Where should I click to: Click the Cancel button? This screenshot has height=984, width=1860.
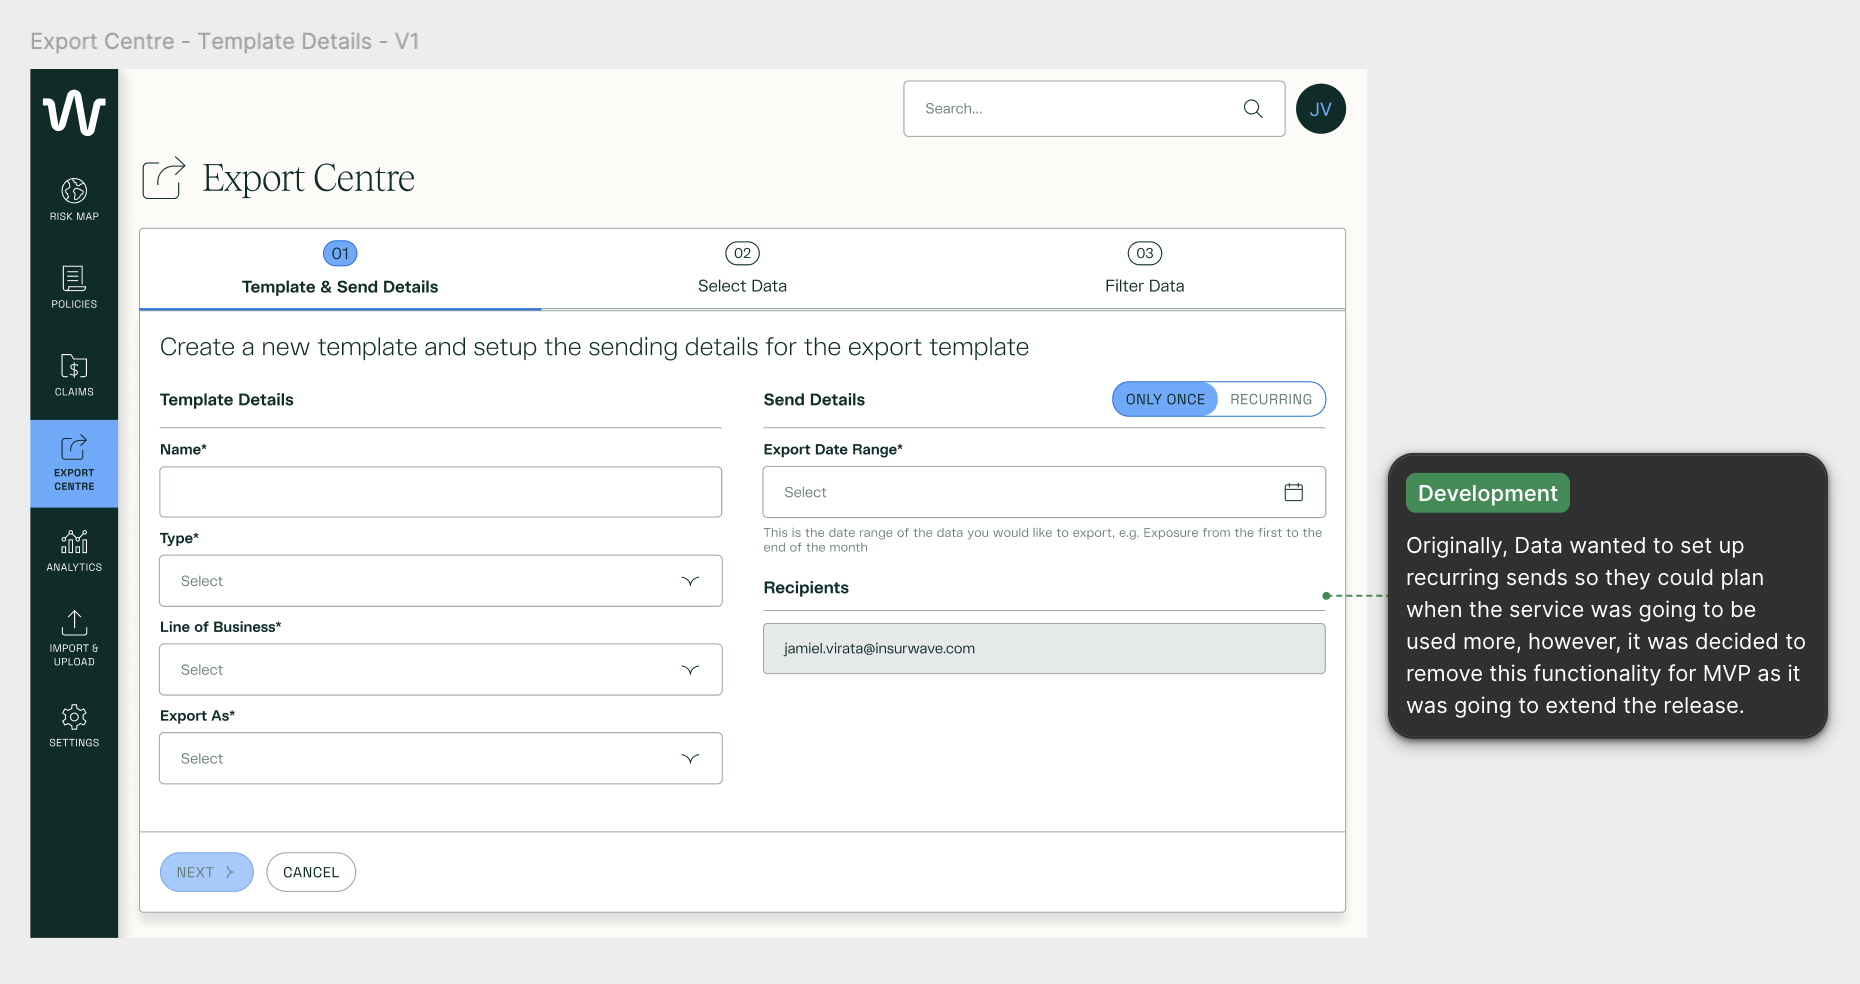[x=311, y=872]
